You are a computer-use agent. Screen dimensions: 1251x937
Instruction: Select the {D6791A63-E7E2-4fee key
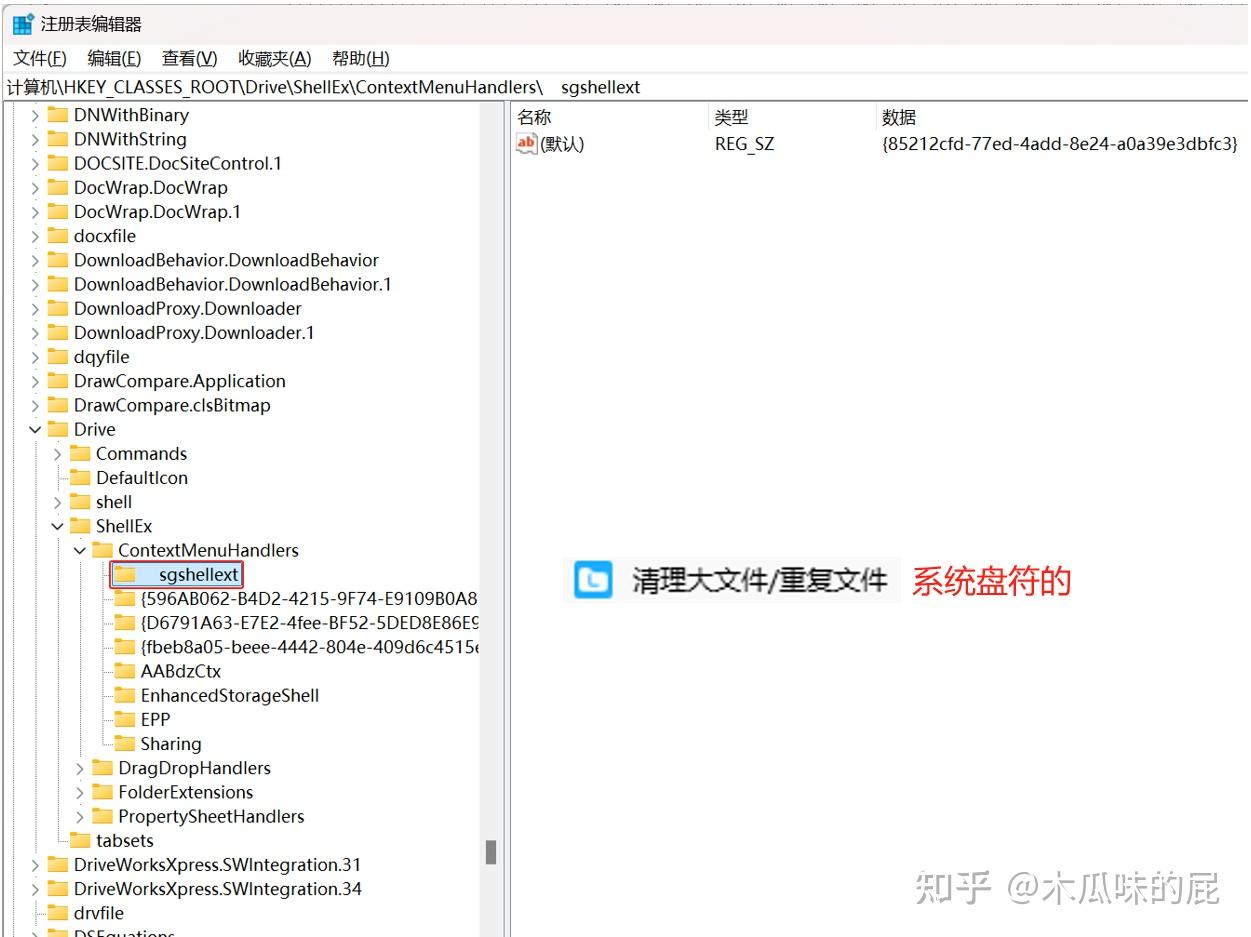coord(309,623)
